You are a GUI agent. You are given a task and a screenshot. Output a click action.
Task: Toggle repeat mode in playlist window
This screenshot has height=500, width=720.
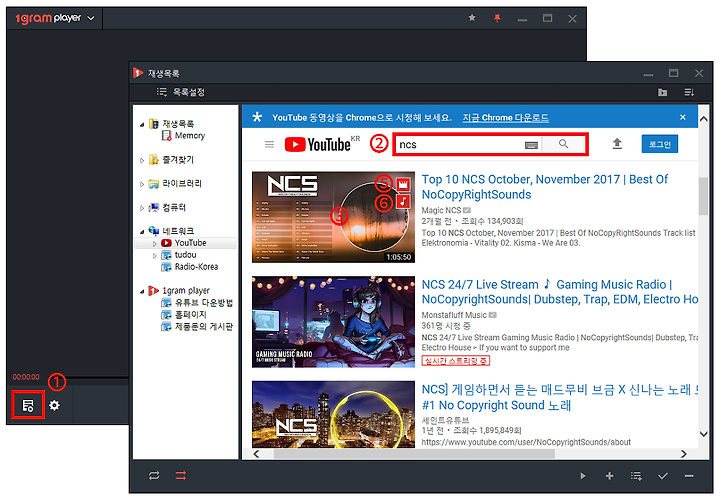point(154,476)
